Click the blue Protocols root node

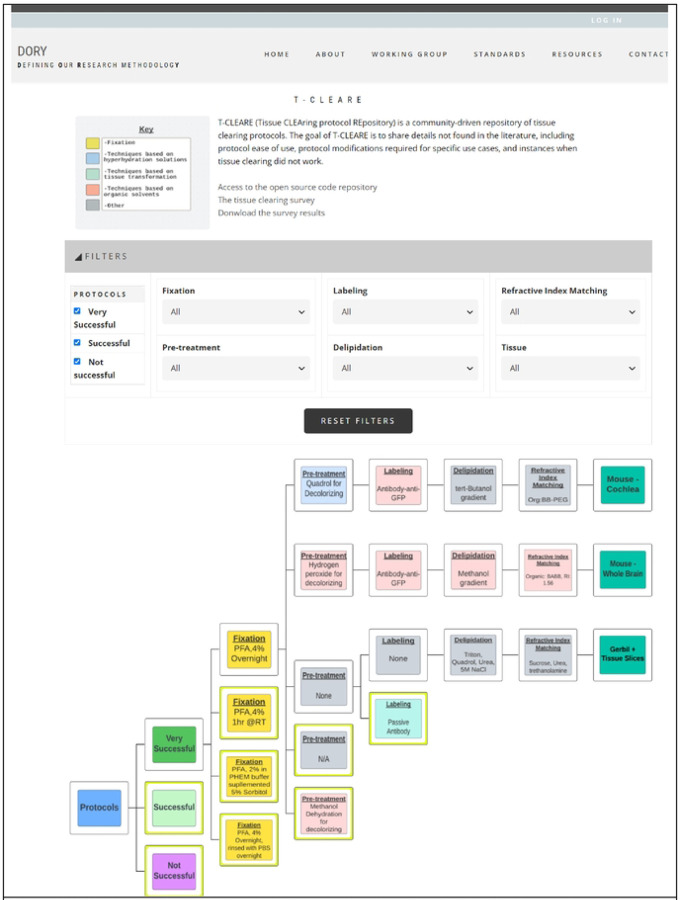coord(98,807)
